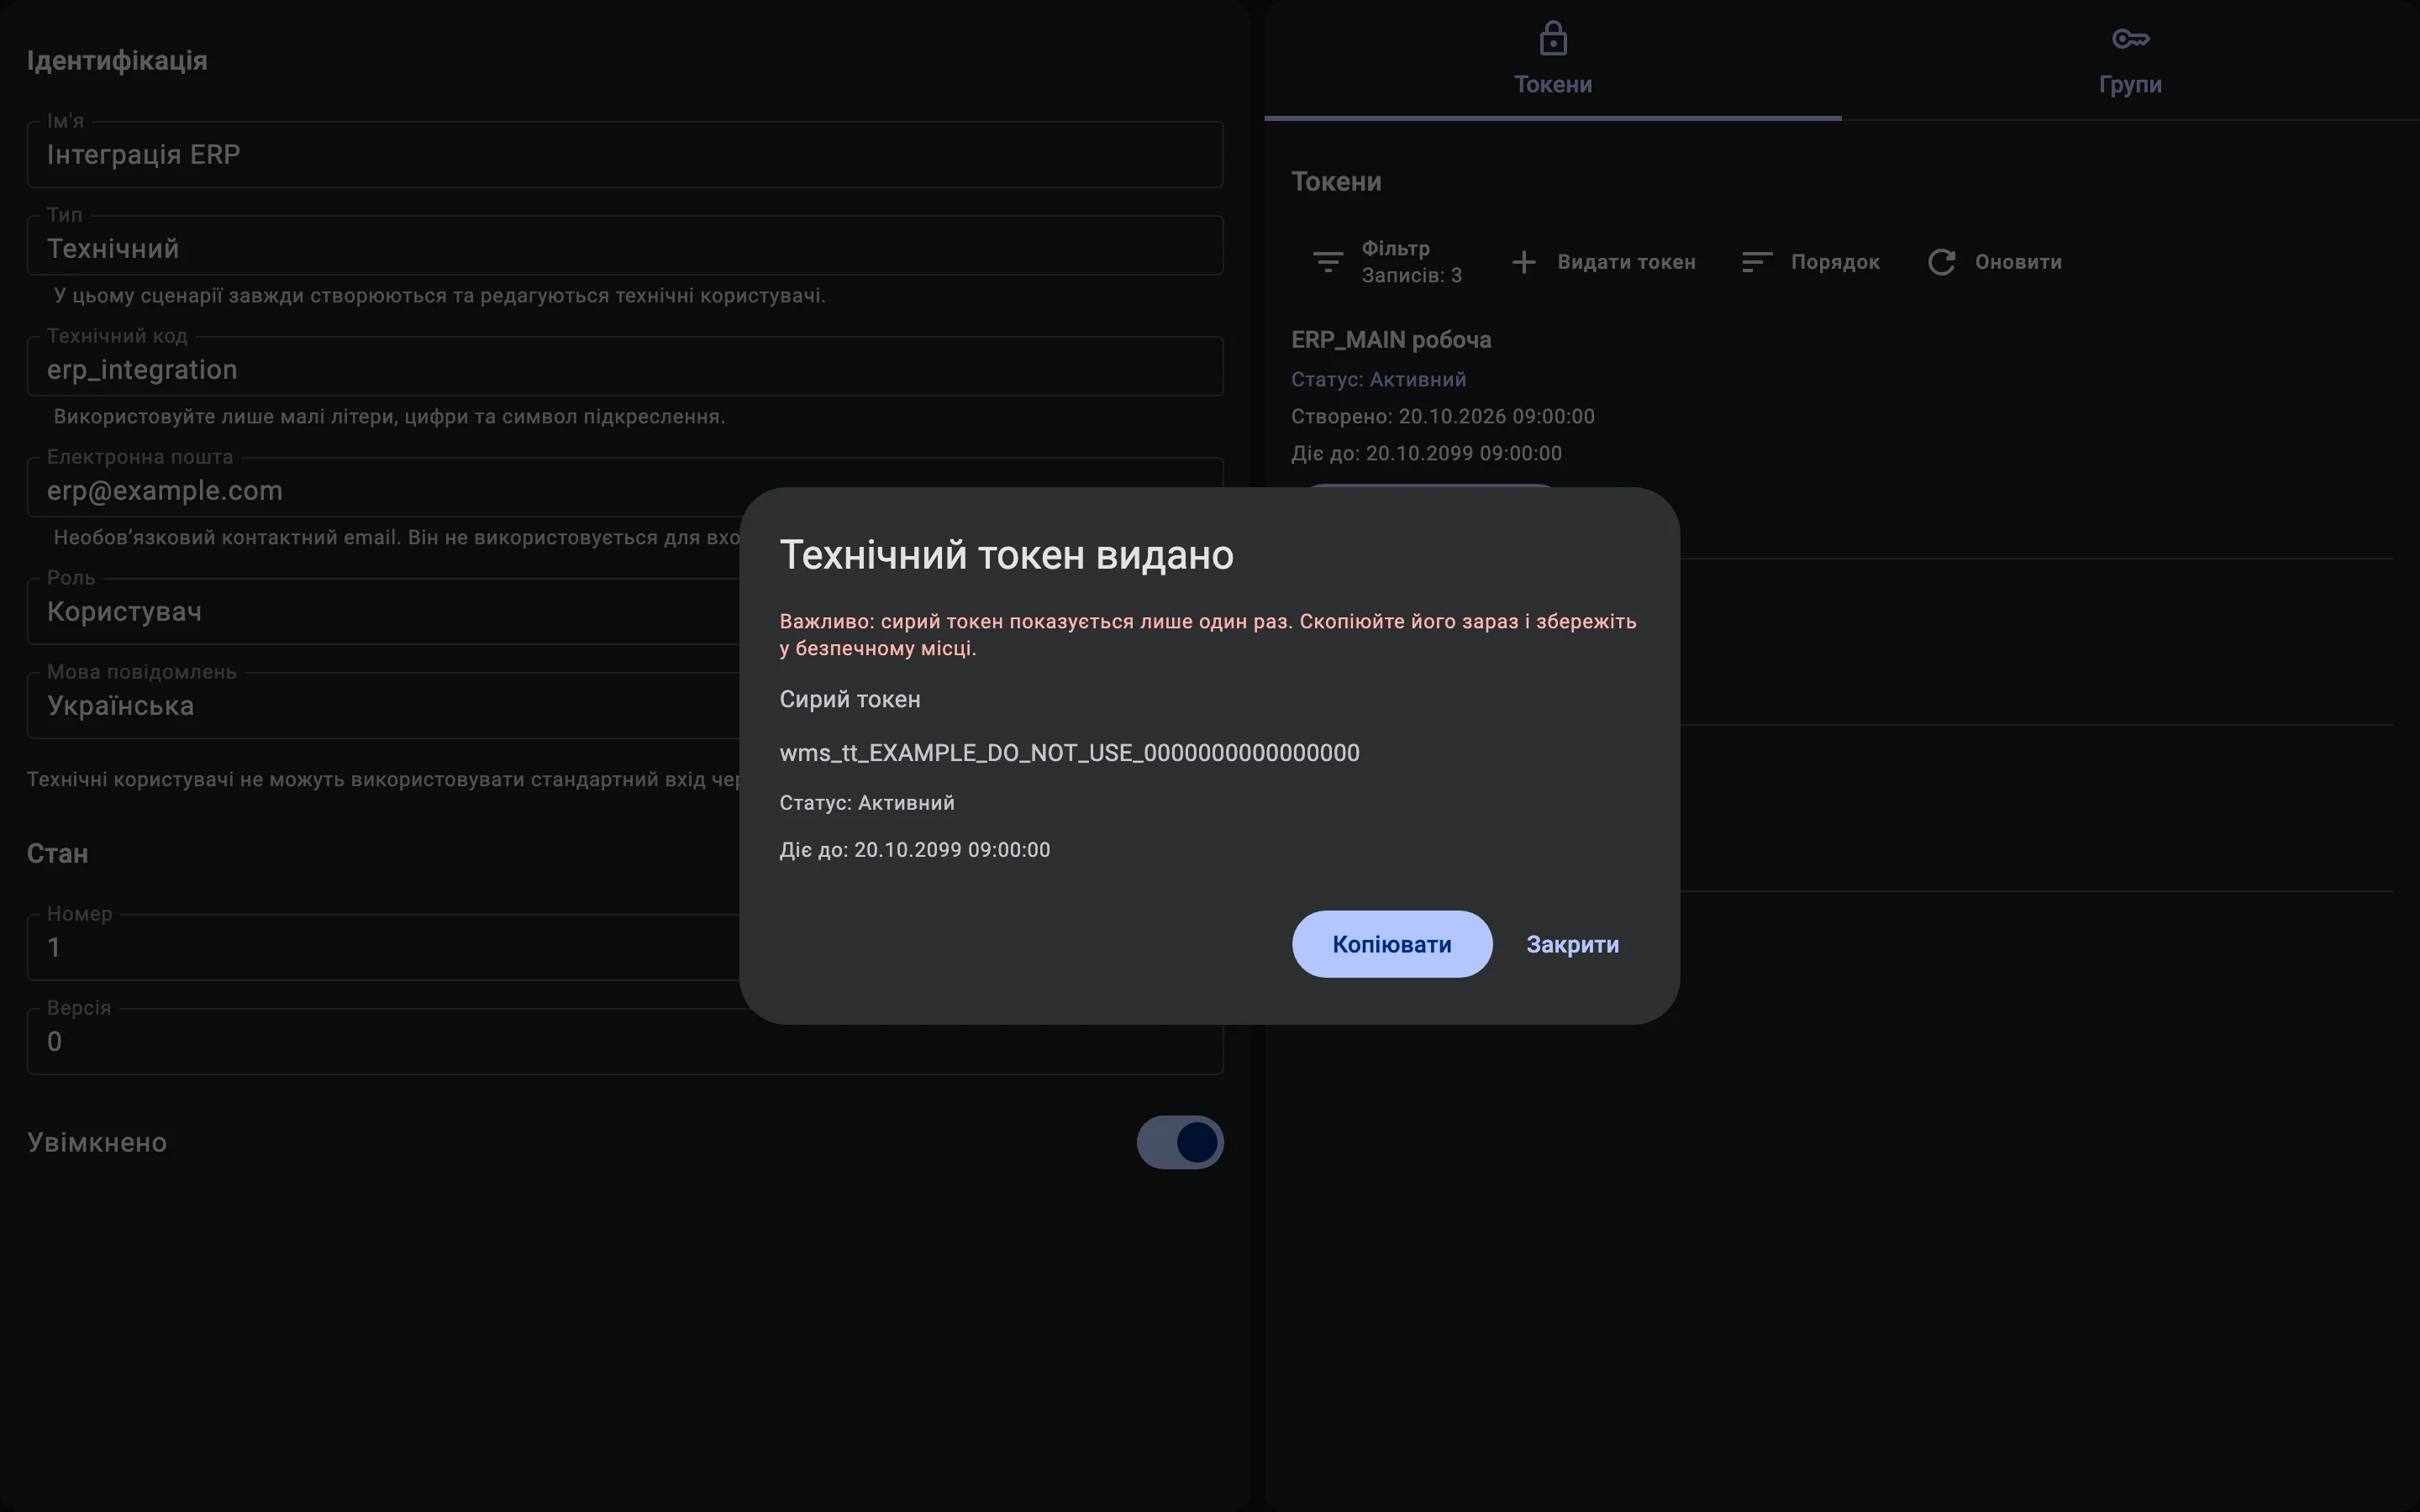
Task: Click the Статус: Активний text in dialog
Action: (866, 803)
